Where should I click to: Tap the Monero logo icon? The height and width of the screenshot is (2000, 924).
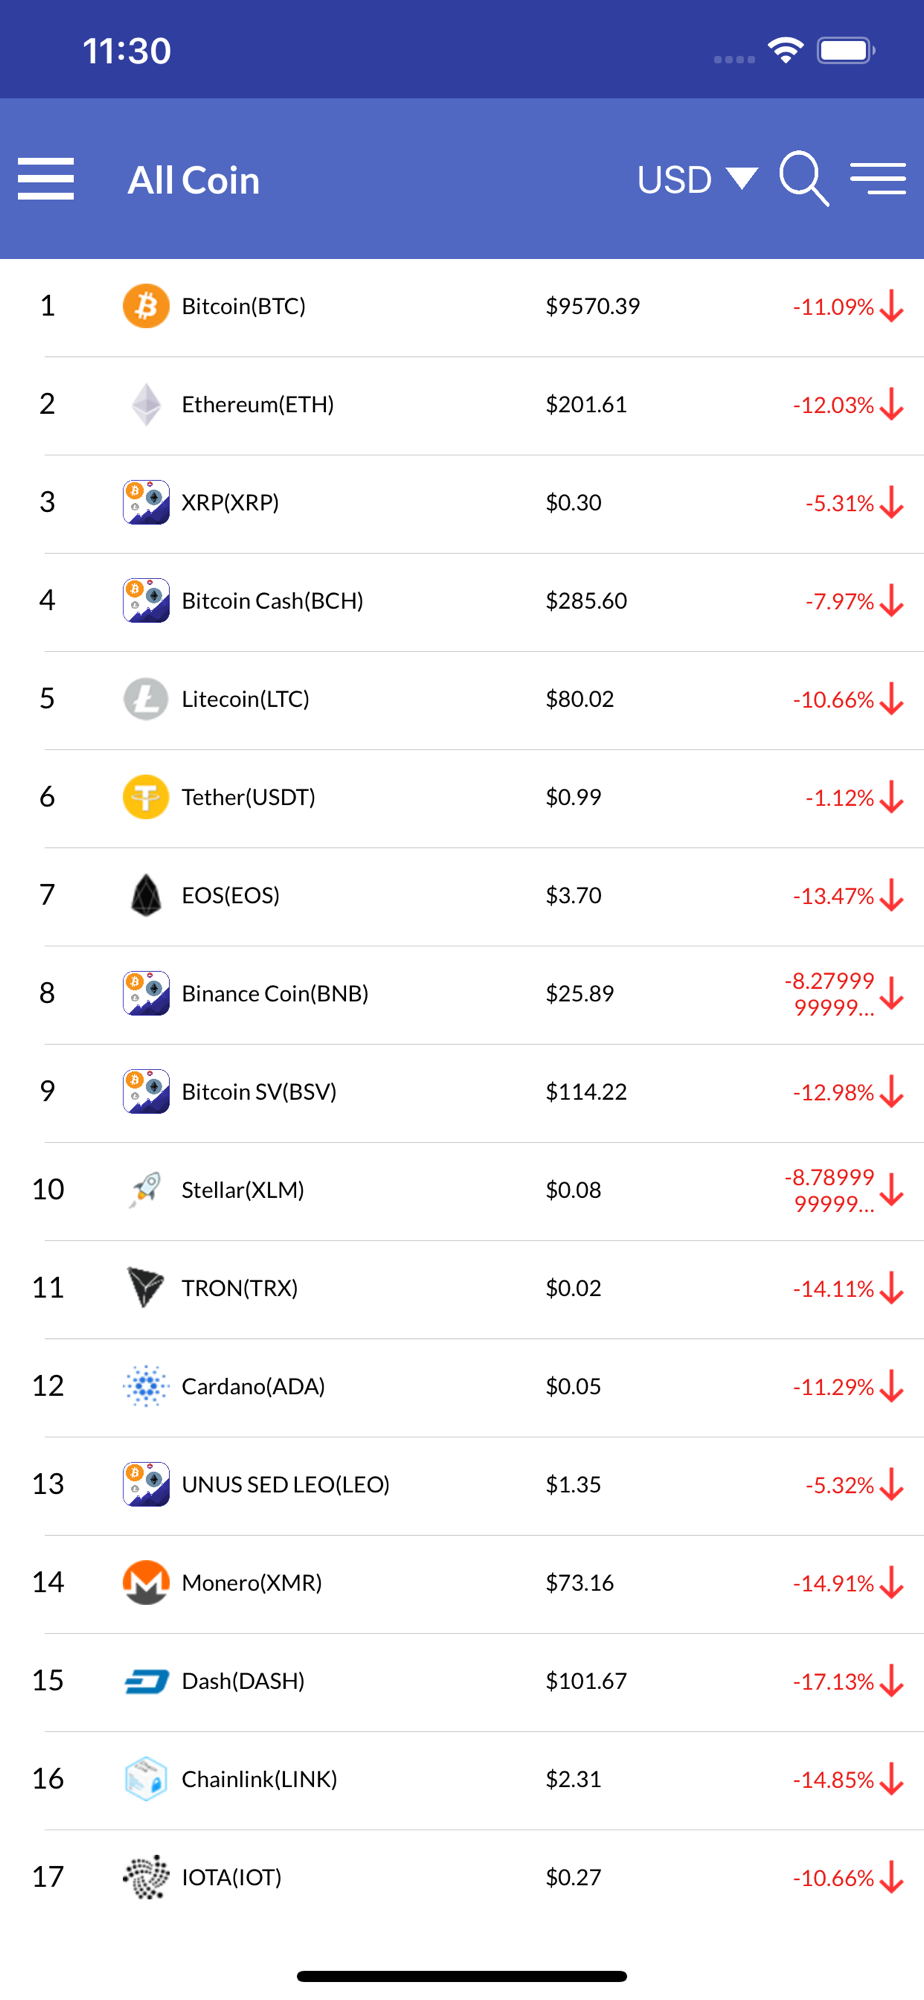tap(146, 1583)
